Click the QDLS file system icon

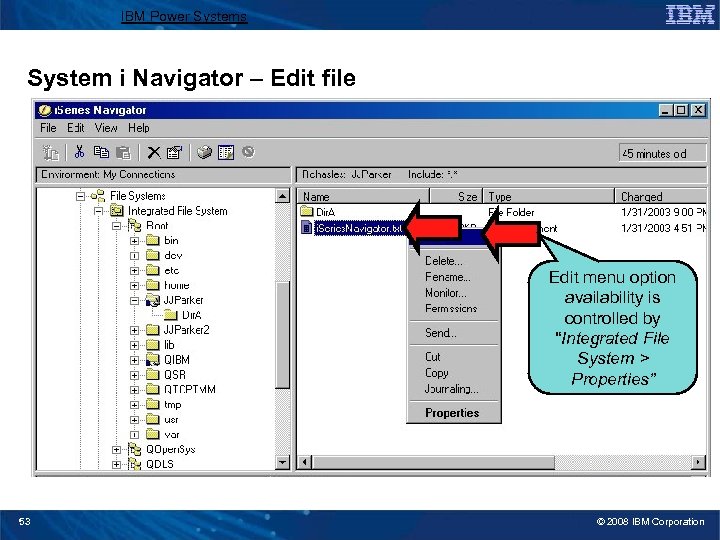tap(135, 464)
